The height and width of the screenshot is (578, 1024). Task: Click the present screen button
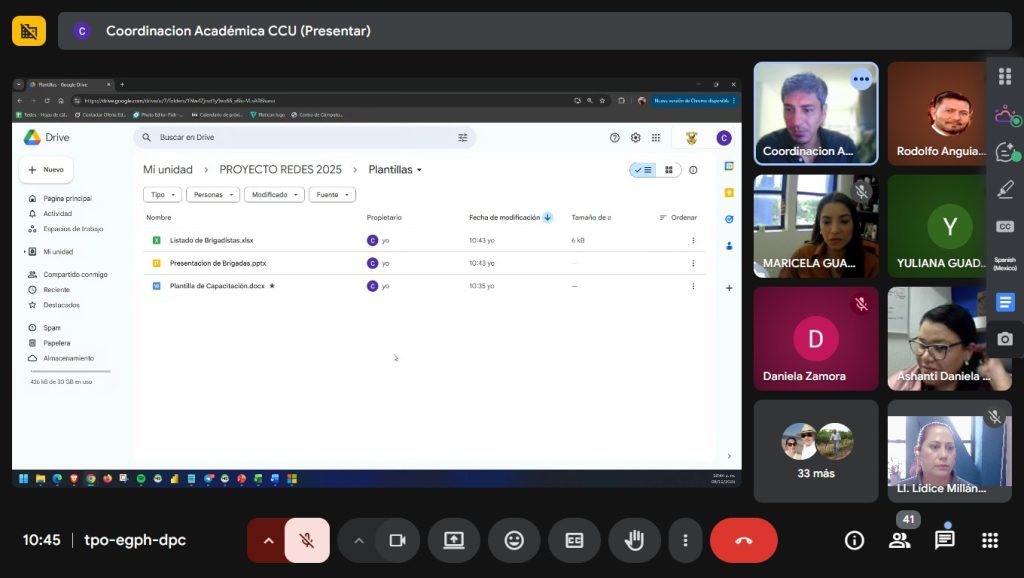(x=454, y=540)
